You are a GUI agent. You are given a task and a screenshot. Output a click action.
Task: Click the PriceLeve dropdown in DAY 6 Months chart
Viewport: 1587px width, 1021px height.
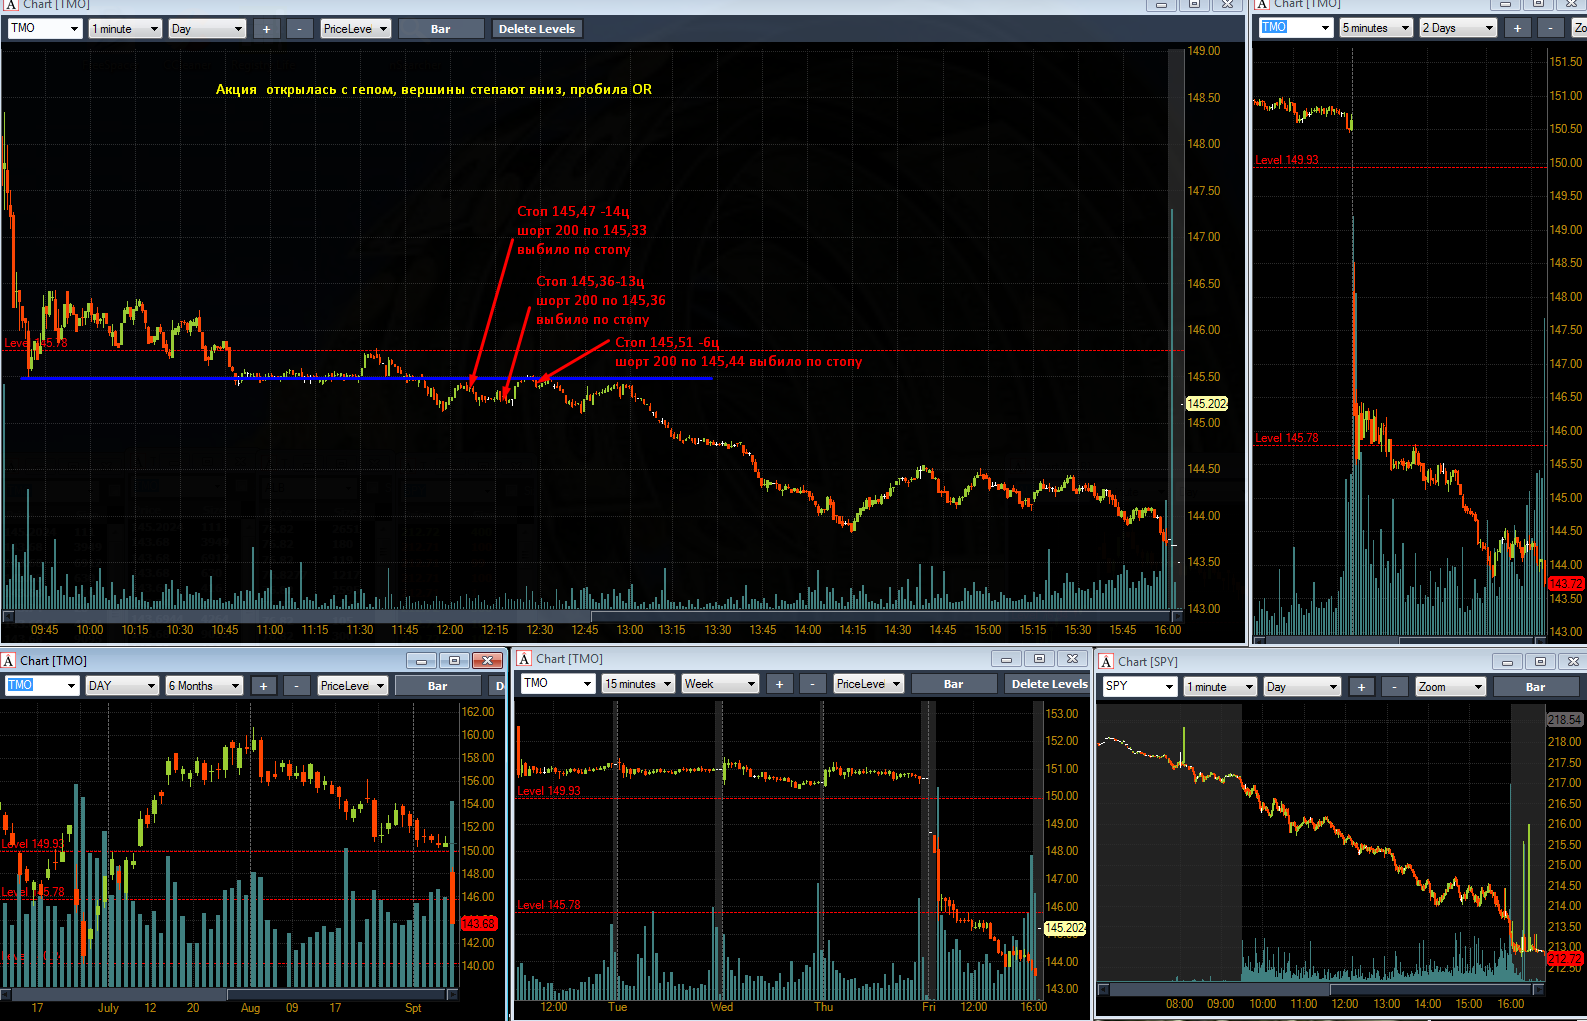click(352, 686)
